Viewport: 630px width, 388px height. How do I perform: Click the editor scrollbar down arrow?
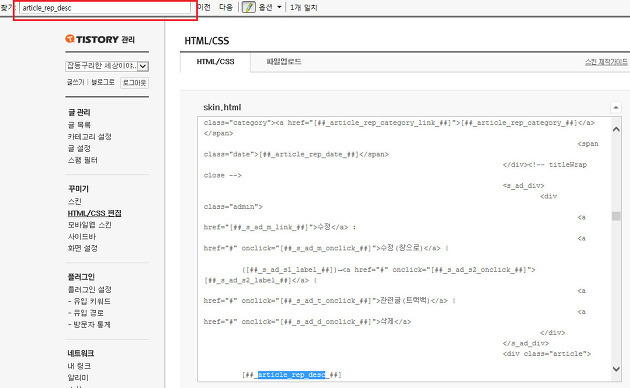616,368
